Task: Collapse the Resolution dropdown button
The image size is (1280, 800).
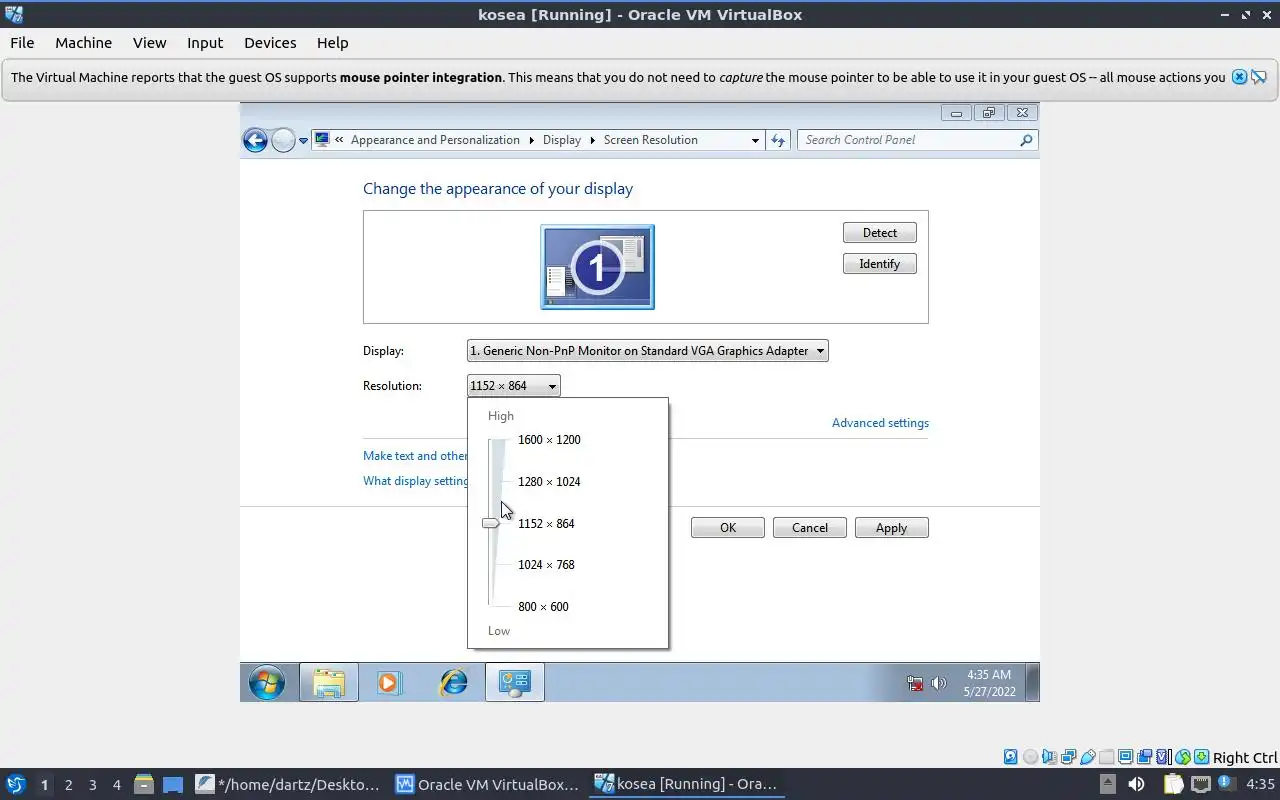Action: pyautogui.click(x=514, y=386)
